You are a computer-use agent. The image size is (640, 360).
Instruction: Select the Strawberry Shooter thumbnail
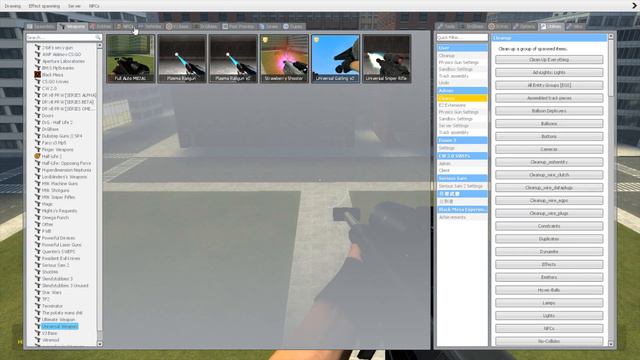click(284, 59)
